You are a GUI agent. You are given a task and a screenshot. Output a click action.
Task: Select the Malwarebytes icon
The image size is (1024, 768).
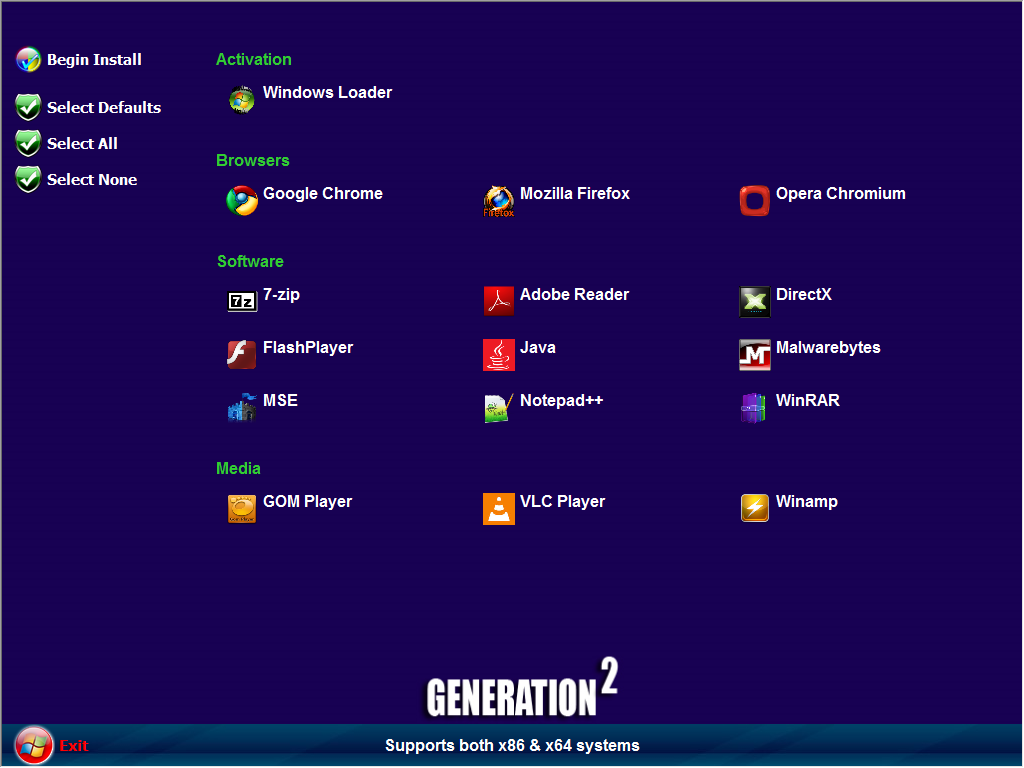pyautogui.click(x=754, y=355)
